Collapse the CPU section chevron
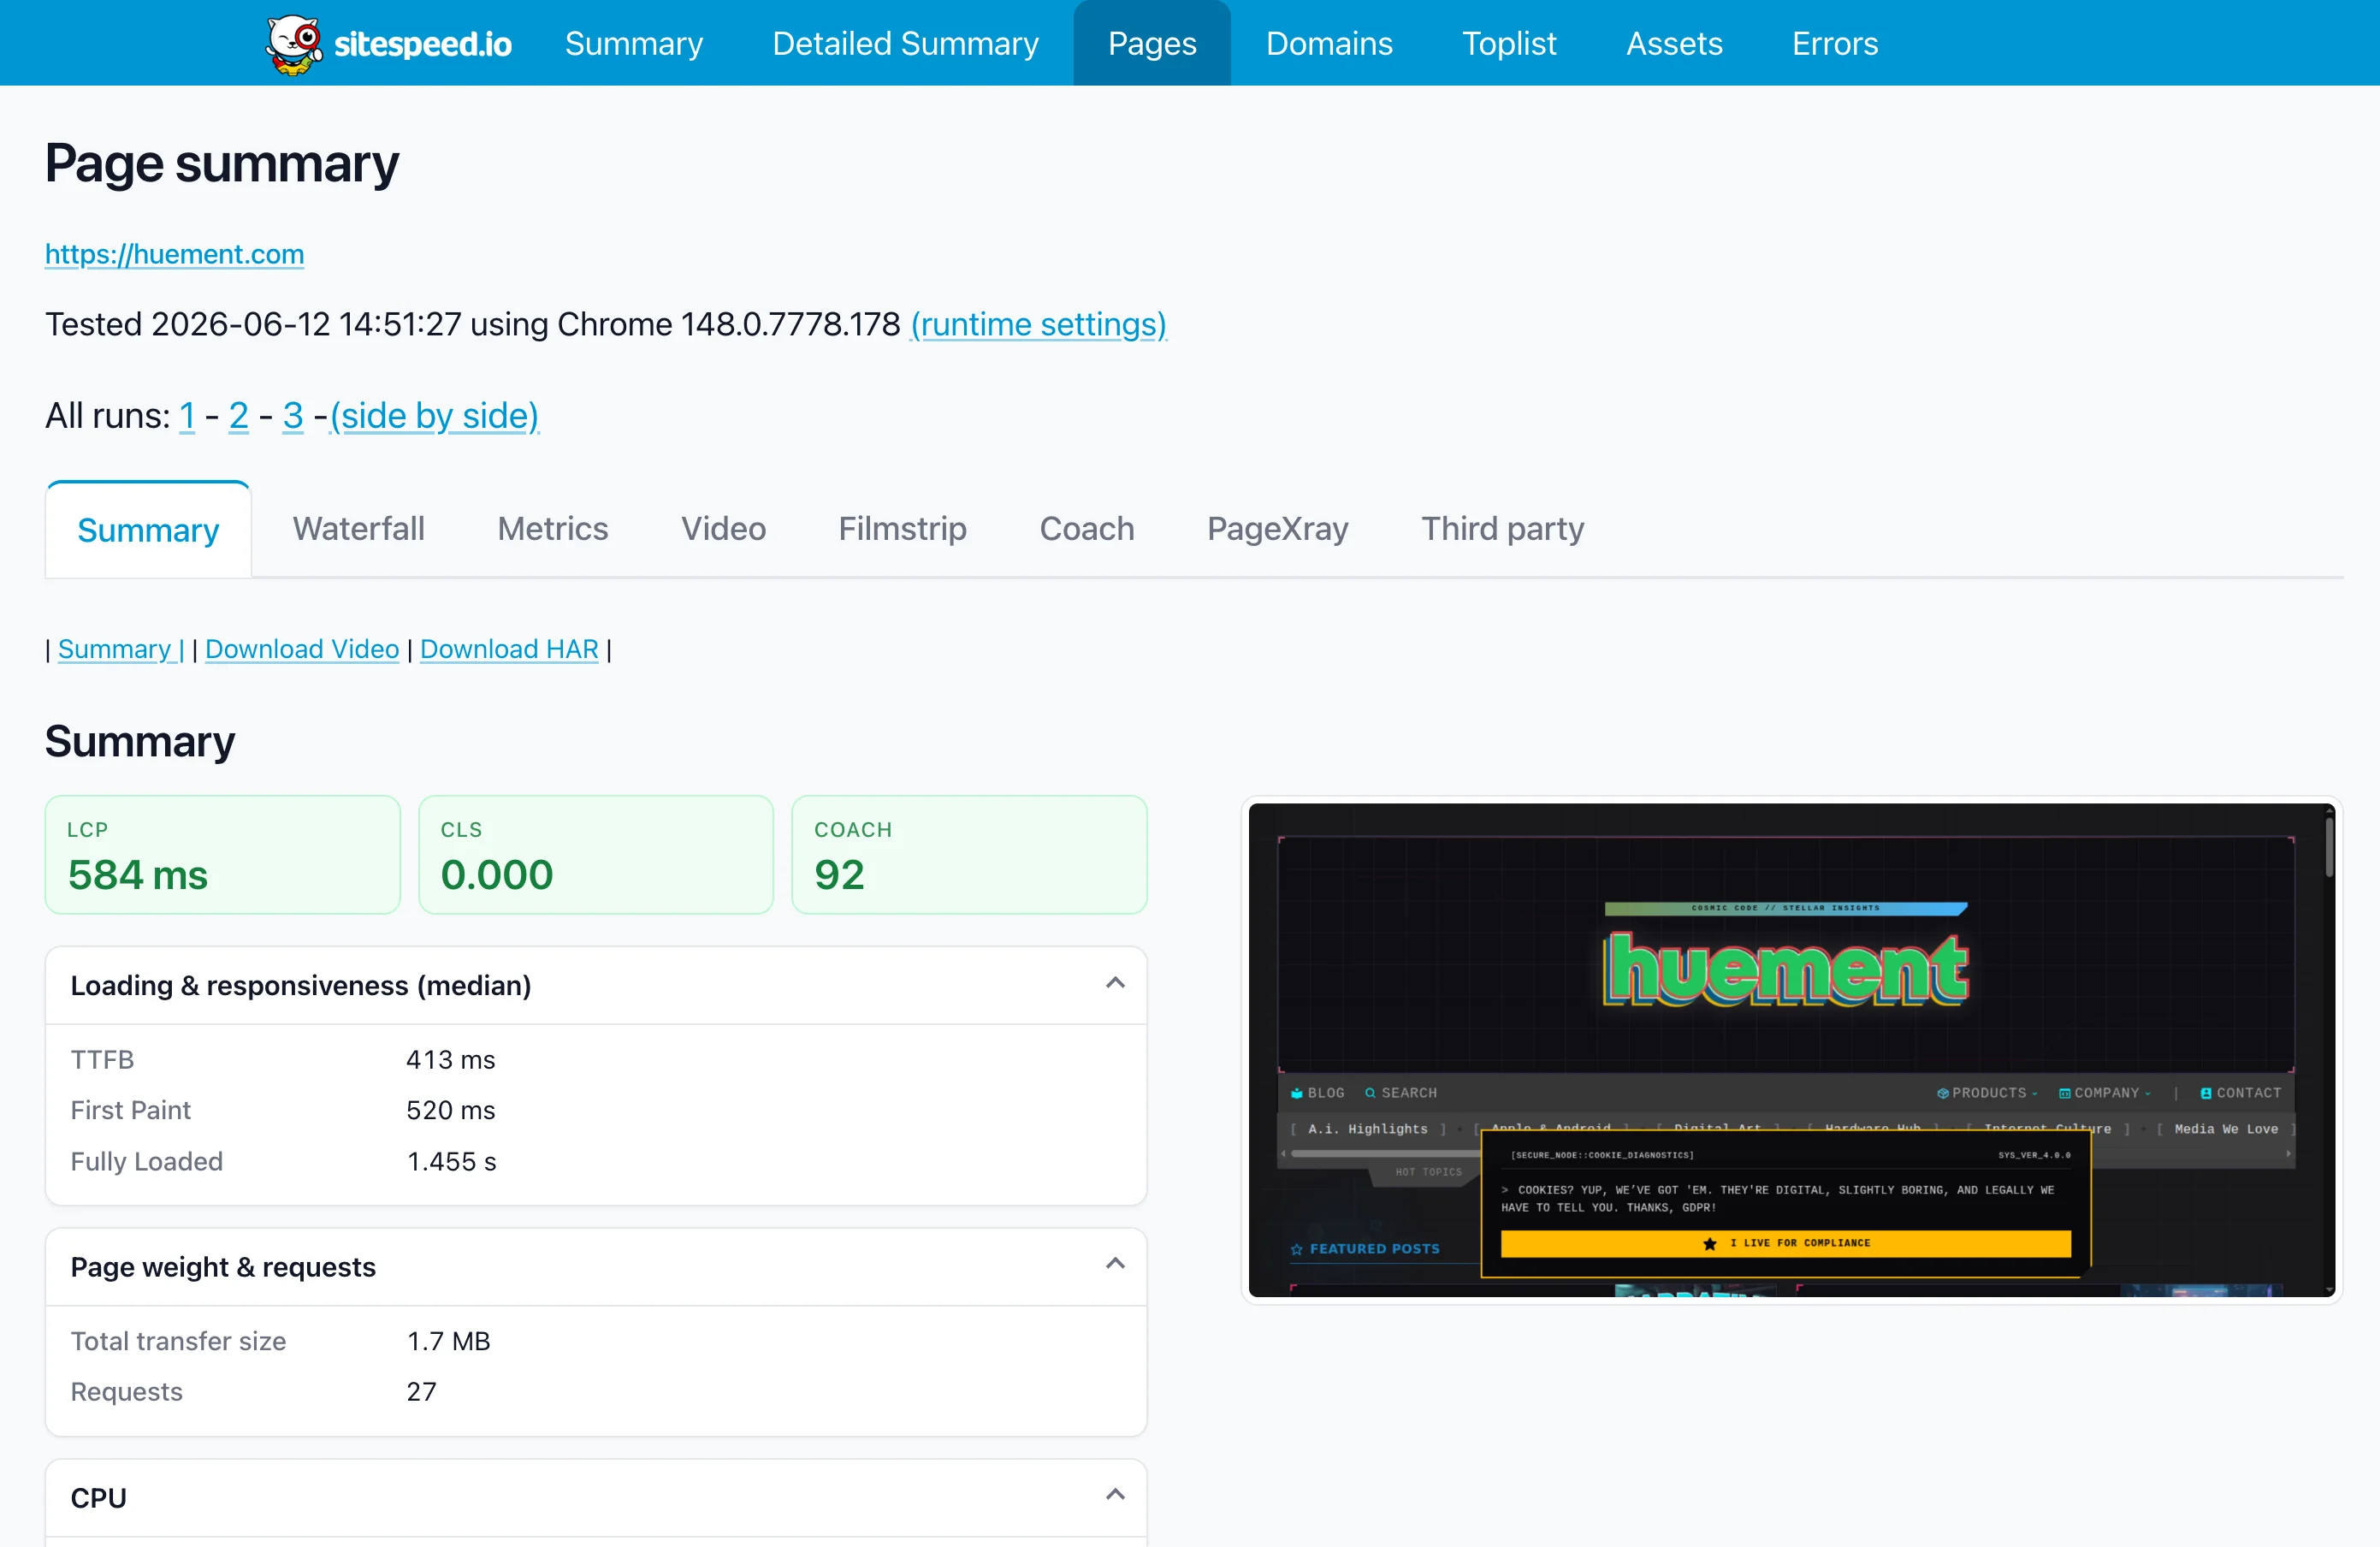2380x1547 pixels. click(1115, 1496)
